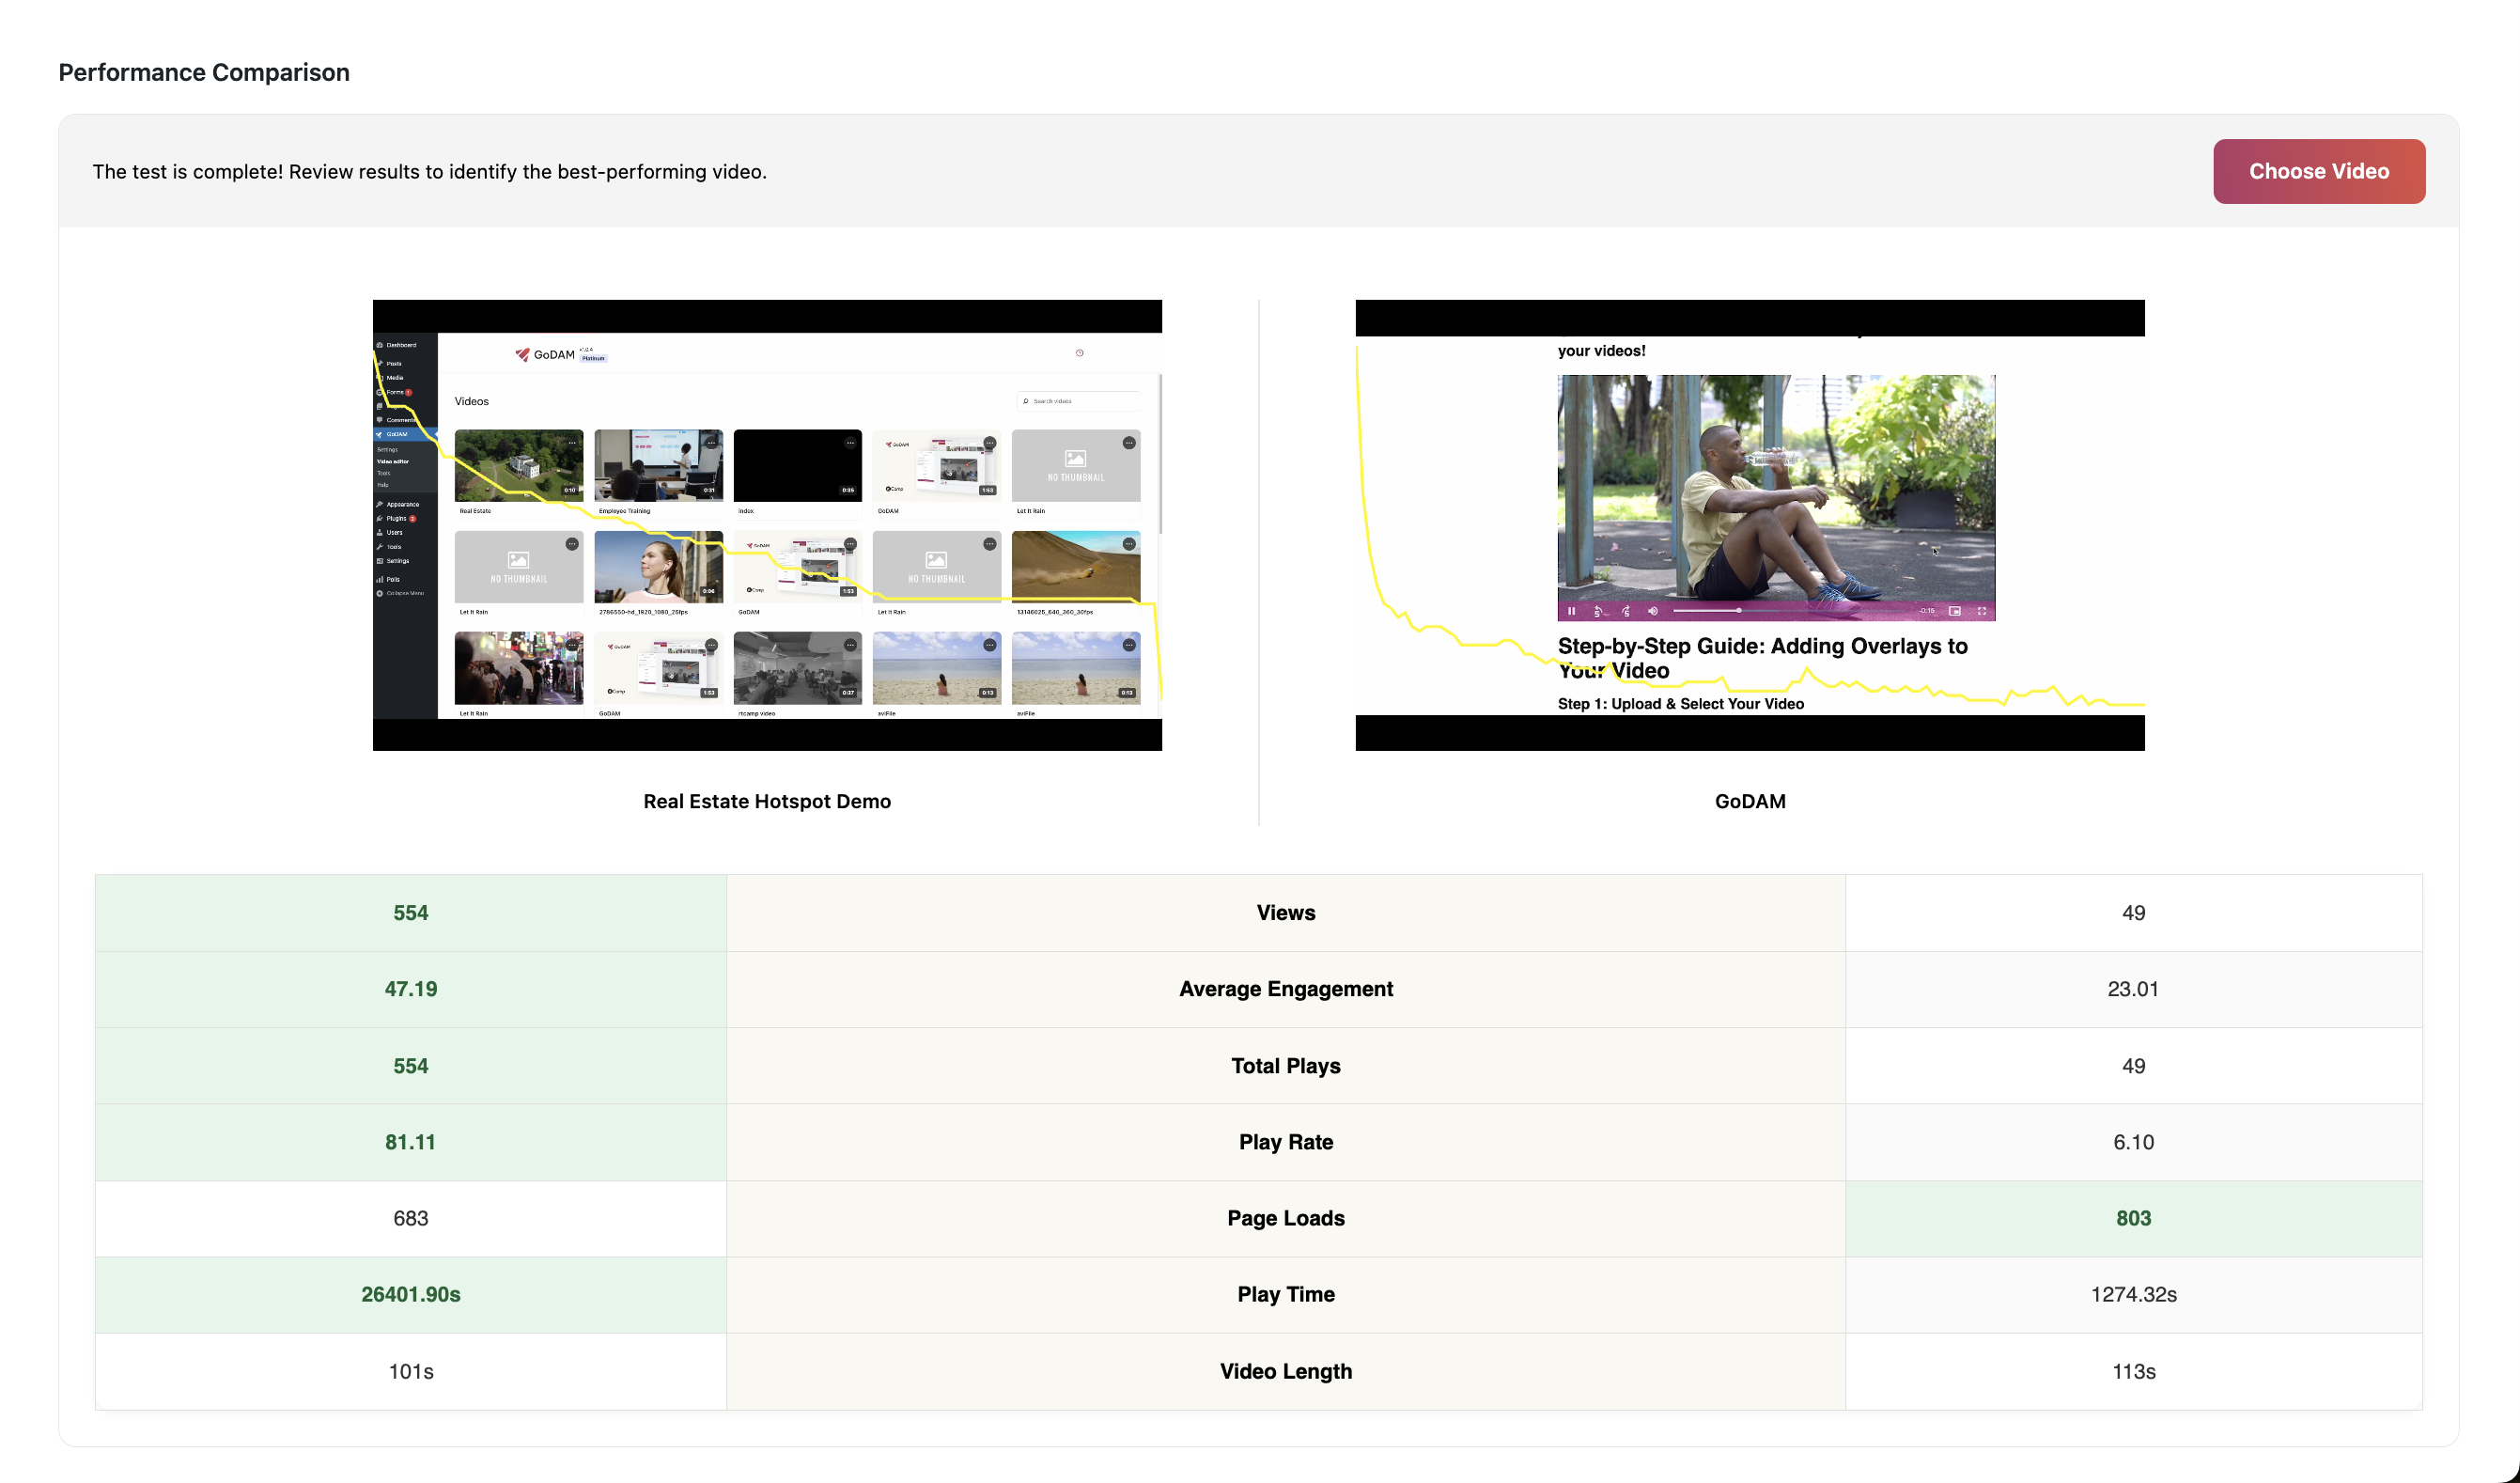Open three-dot menu on desert video thumbnail

click(1128, 544)
